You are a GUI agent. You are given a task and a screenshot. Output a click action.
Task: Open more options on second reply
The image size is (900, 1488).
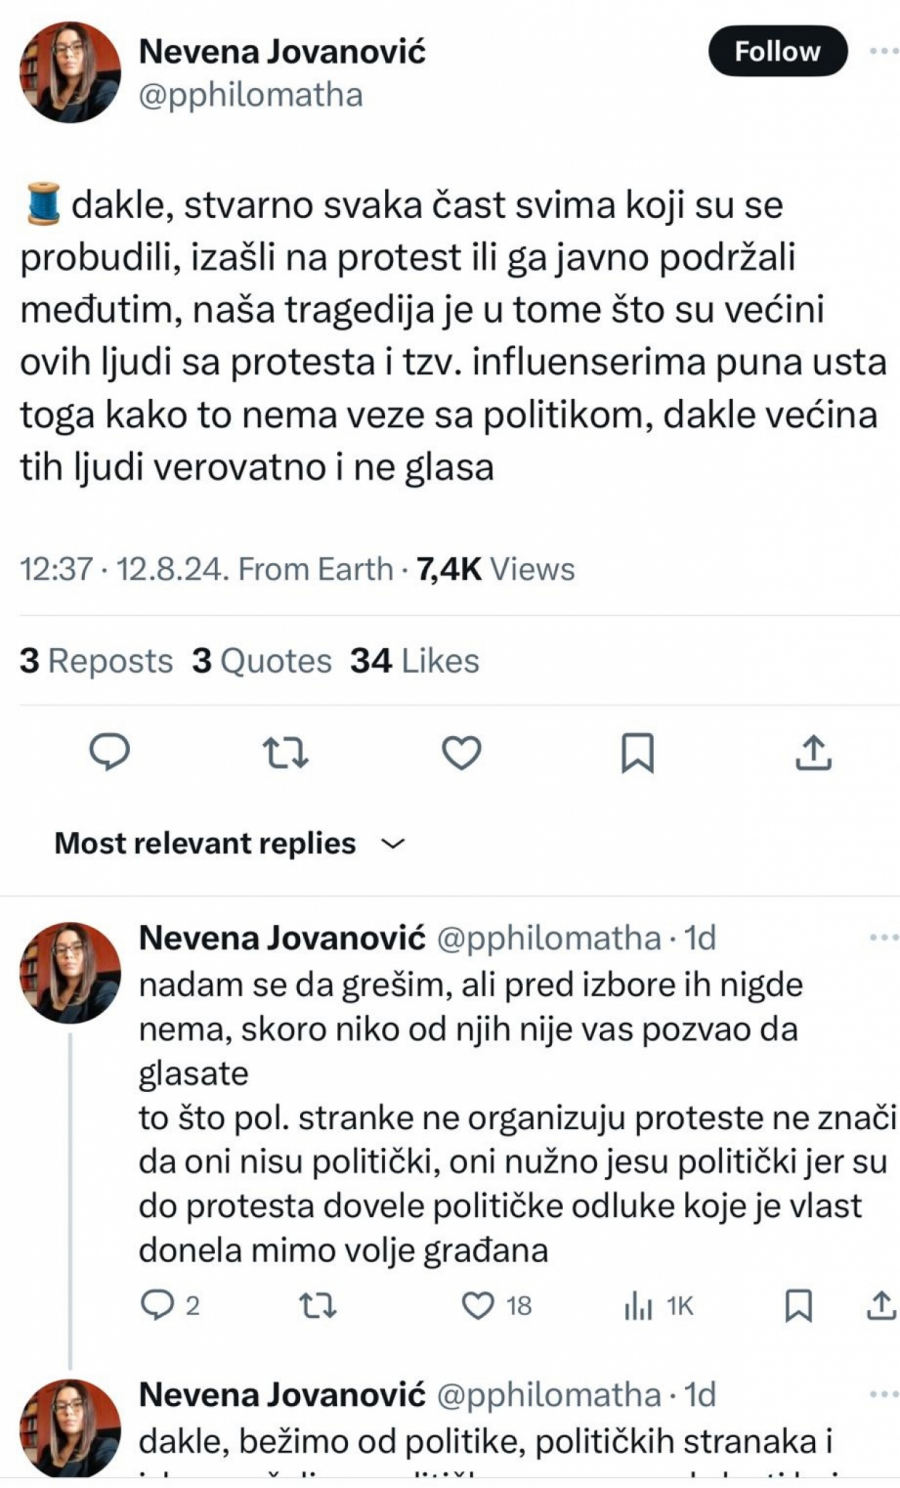[x=884, y=1394]
